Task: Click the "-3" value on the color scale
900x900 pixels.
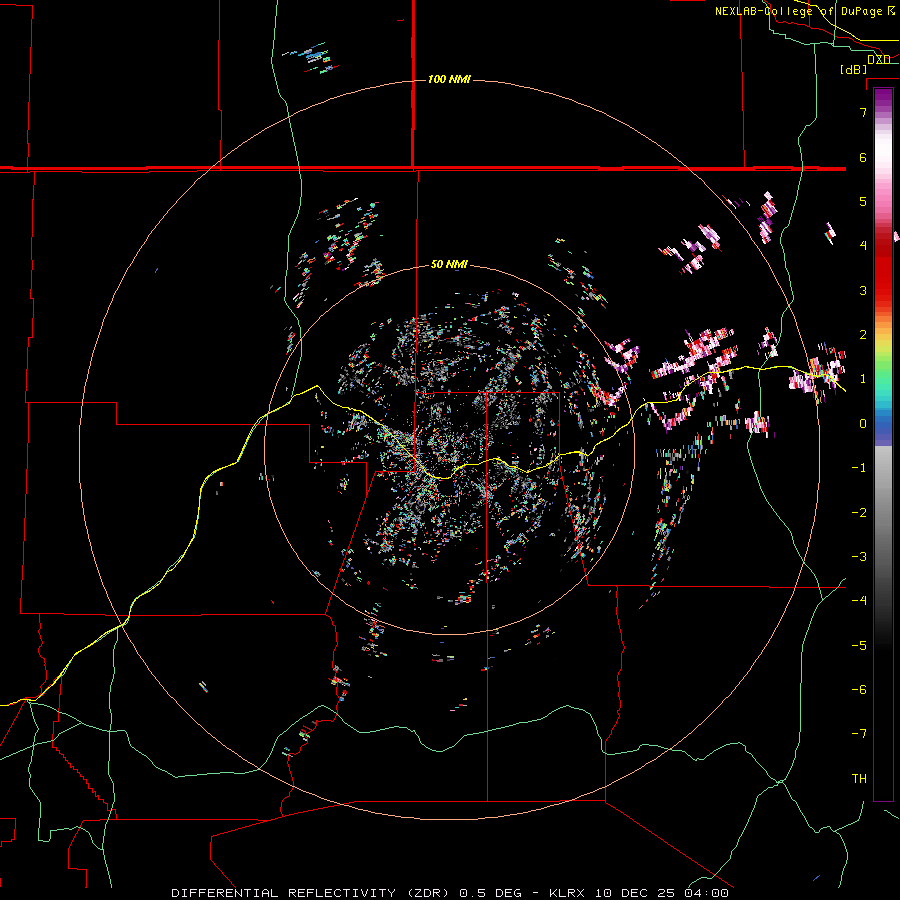Action: [859, 557]
